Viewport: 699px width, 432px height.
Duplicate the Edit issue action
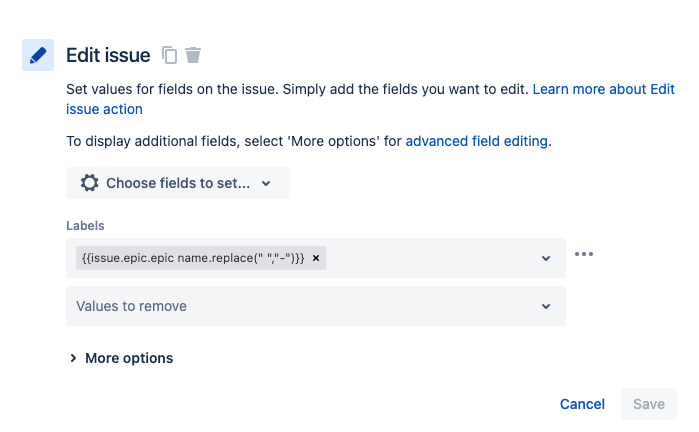tap(170, 55)
